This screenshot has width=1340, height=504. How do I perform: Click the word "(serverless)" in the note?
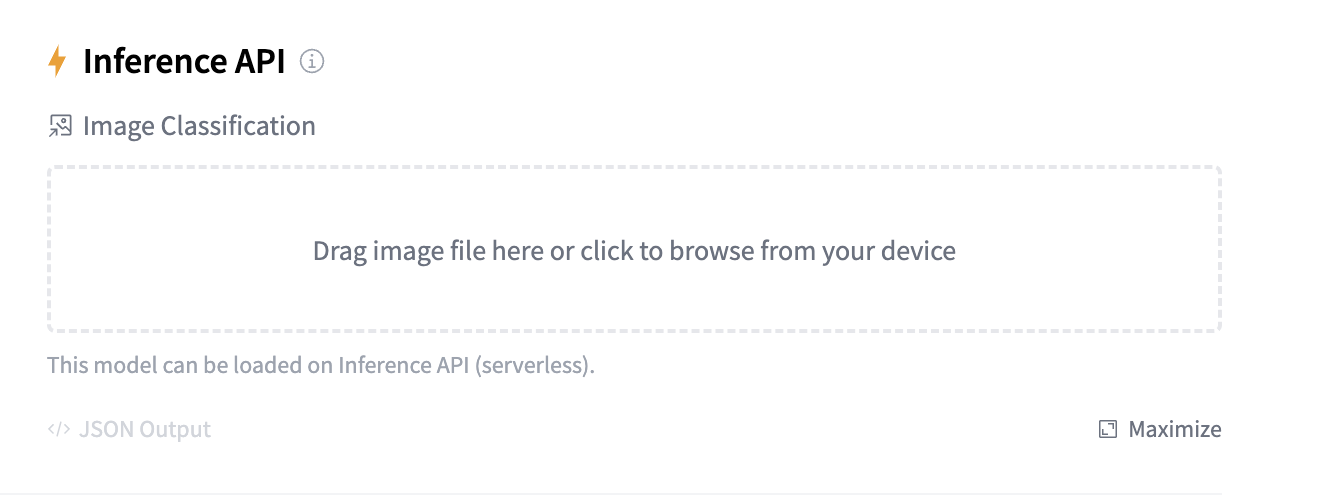(534, 365)
